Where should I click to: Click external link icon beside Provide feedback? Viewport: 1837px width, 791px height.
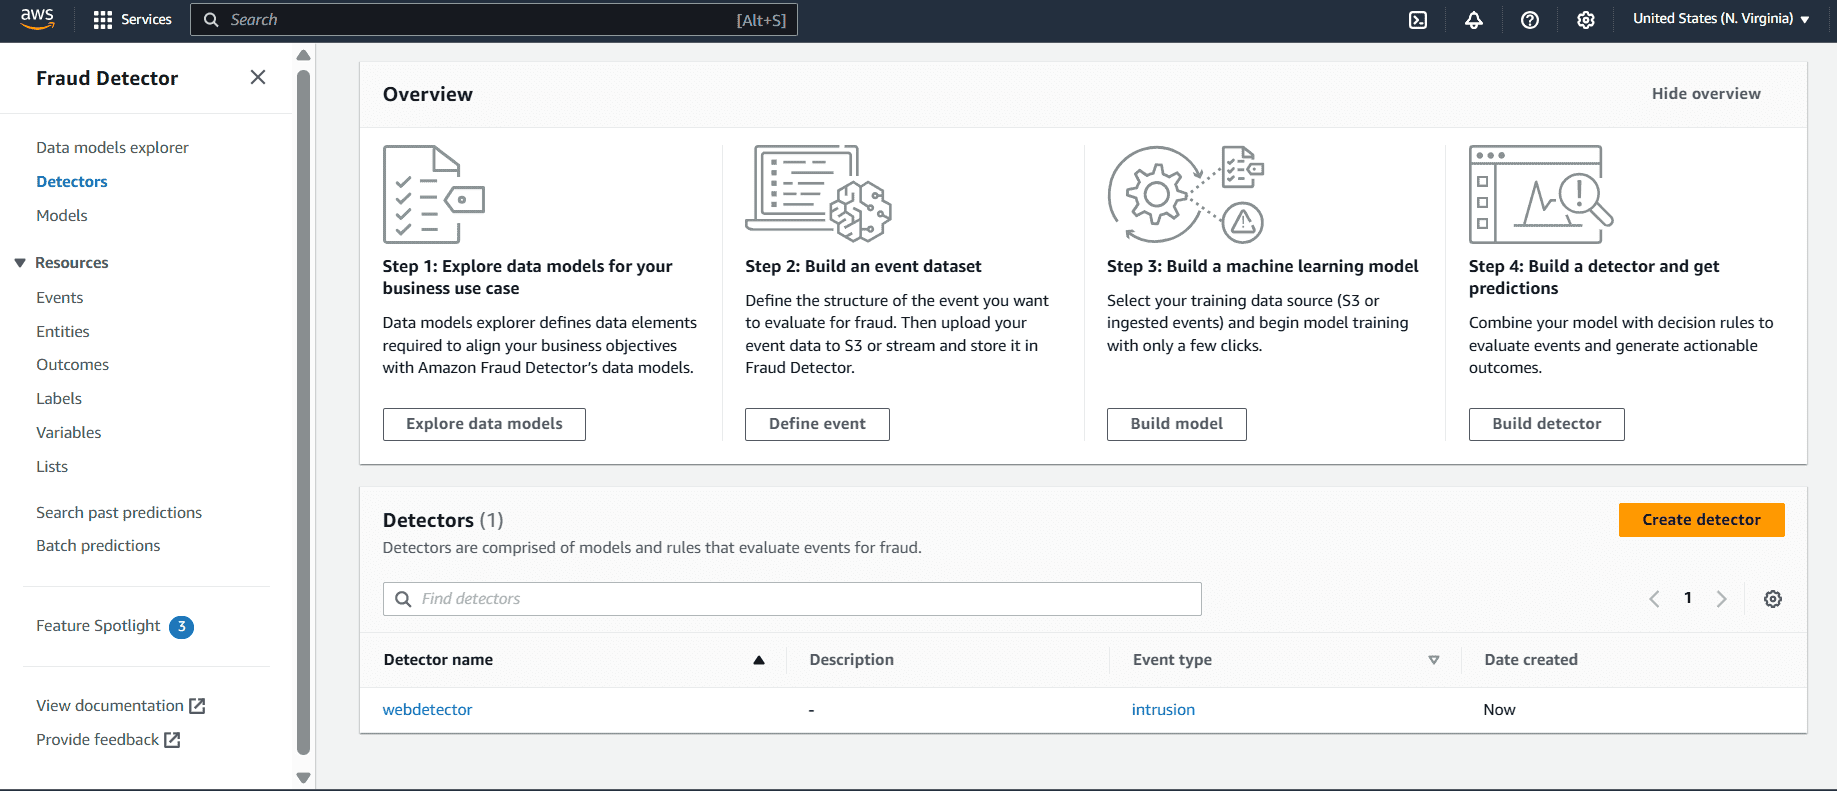coord(172,740)
